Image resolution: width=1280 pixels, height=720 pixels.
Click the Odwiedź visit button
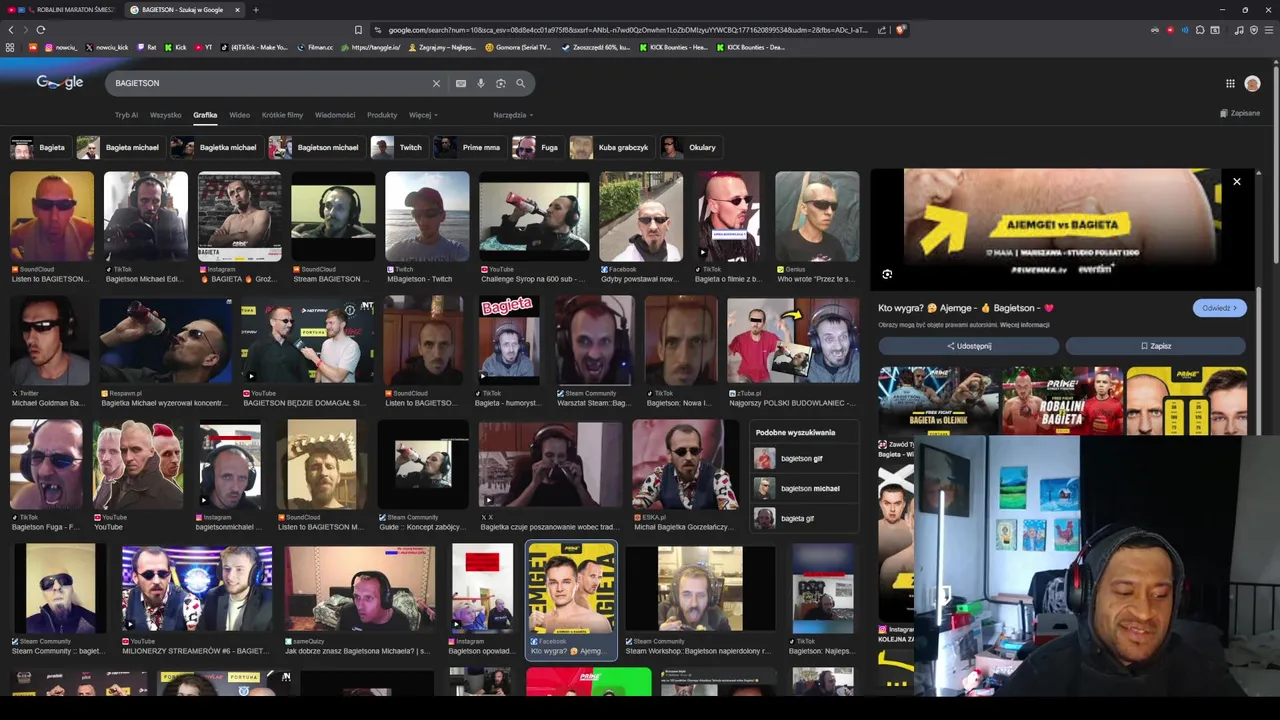pyautogui.click(x=1219, y=308)
